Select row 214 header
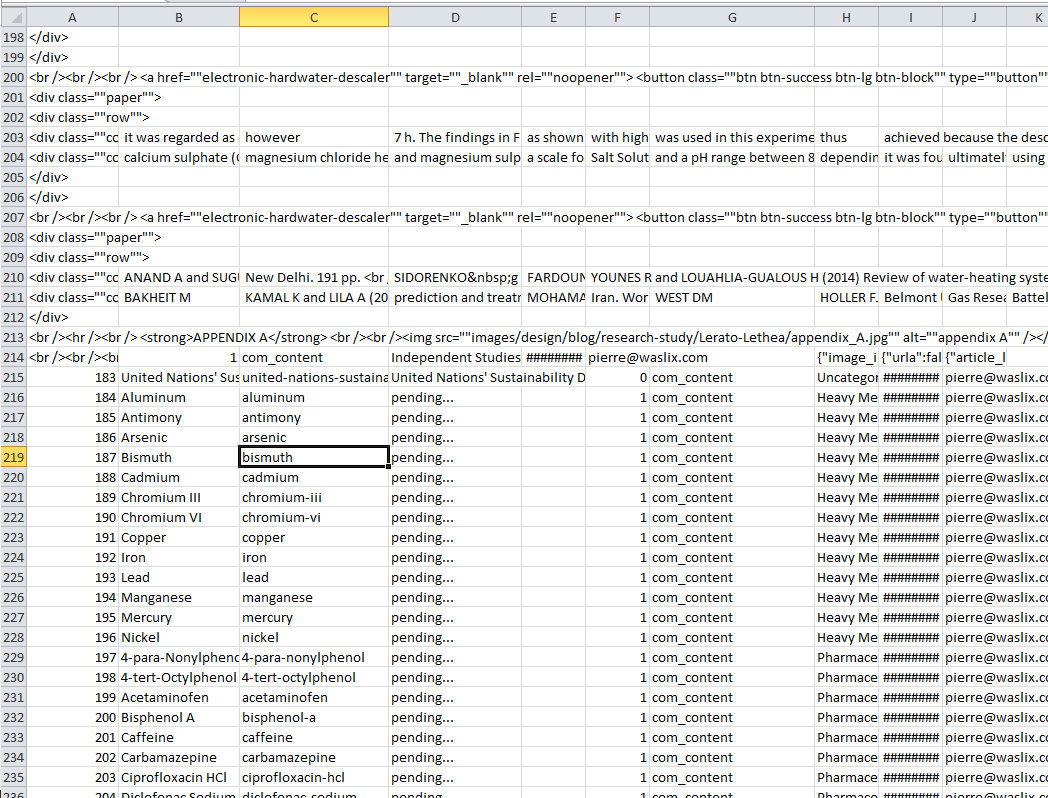This screenshot has width=1048, height=798. [13, 358]
